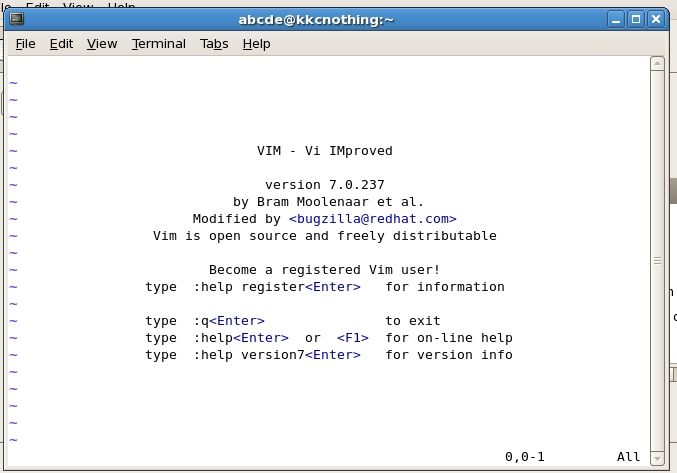Click the 'VIM - Vi IMproved' heading
Image resolution: width=677 pixels, height=473 pixels.
click(x=325, y=151)
